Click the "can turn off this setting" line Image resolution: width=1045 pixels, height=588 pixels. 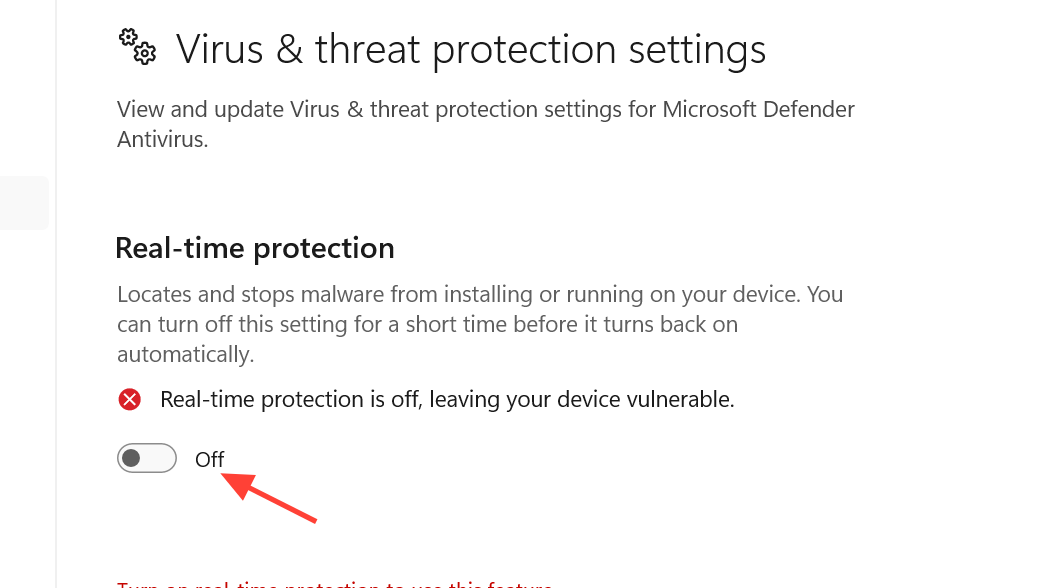click(x=240, y=324)
